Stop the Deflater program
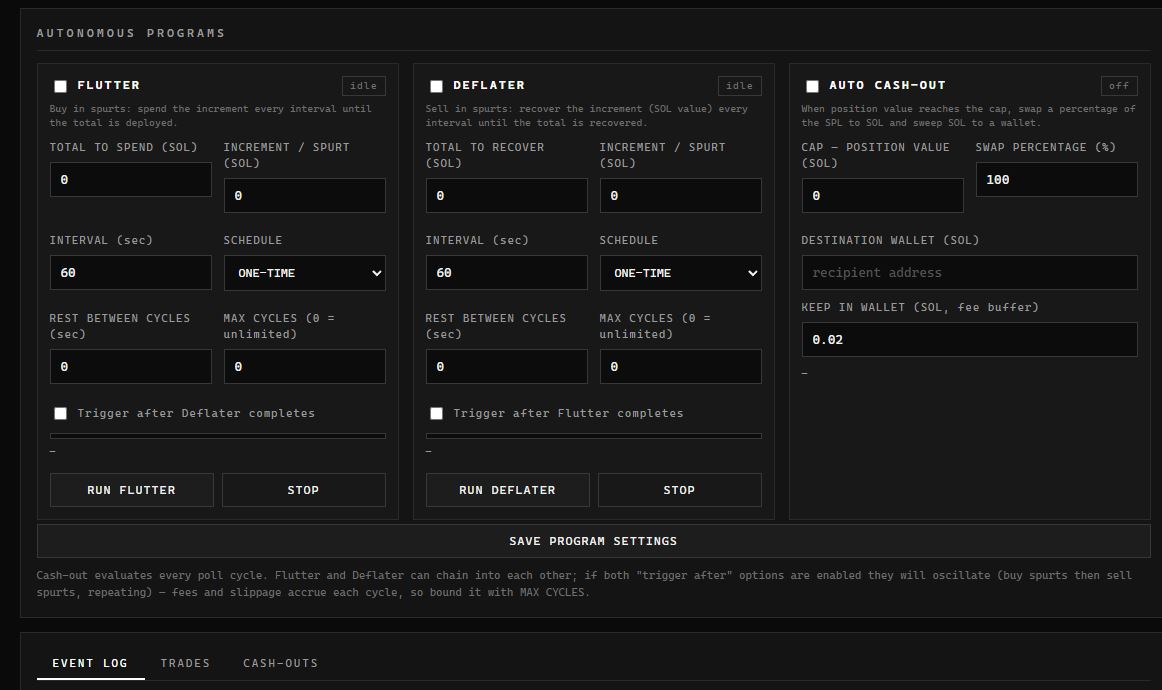Image resolution: width=1162 pixels, height=690 pixels. click(680, 490)
